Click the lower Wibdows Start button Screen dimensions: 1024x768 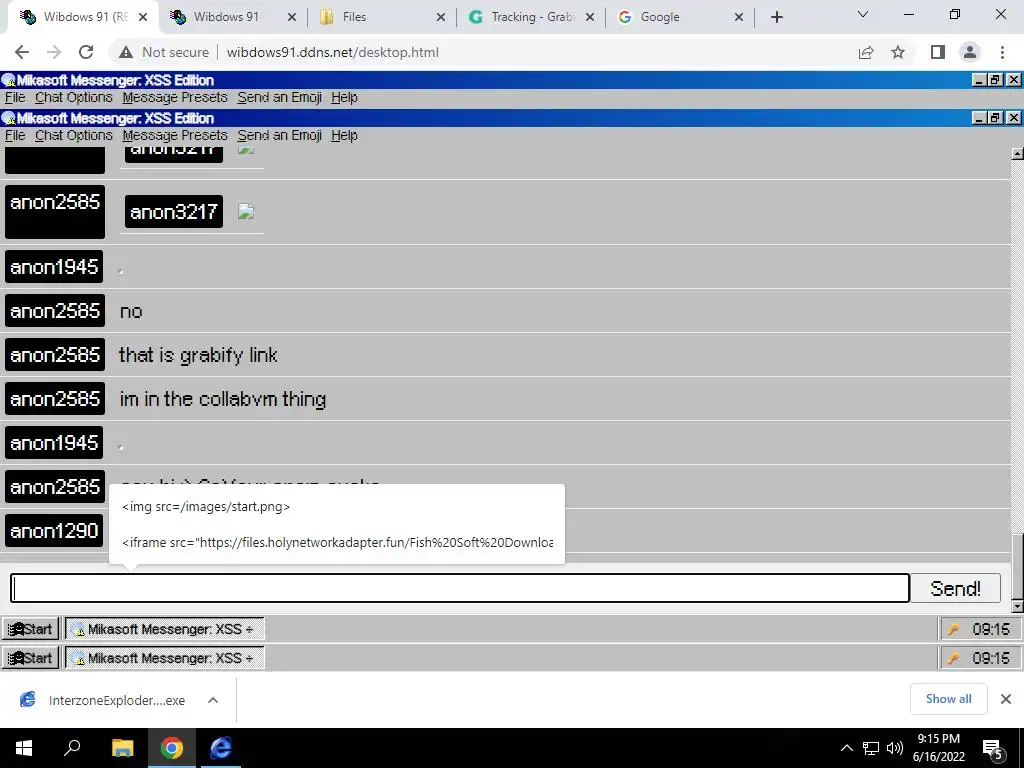coord(30,658)
